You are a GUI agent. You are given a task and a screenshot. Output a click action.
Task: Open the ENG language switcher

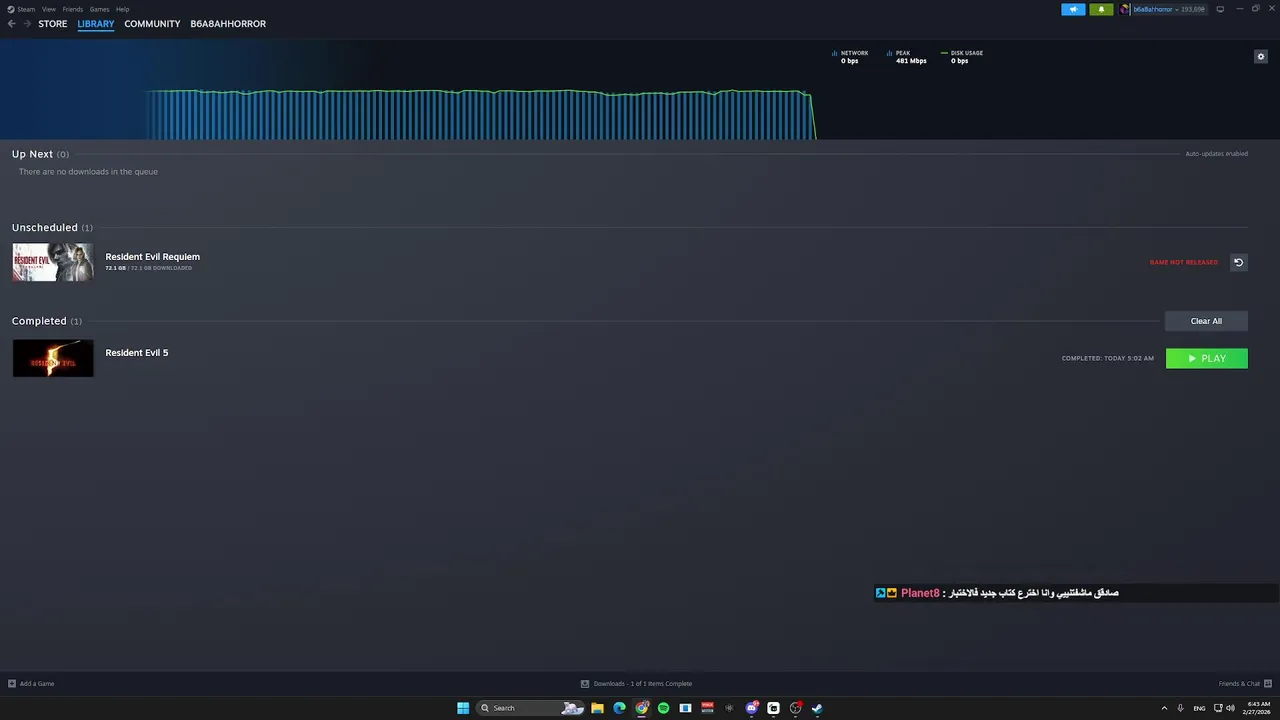point(1199,708)
